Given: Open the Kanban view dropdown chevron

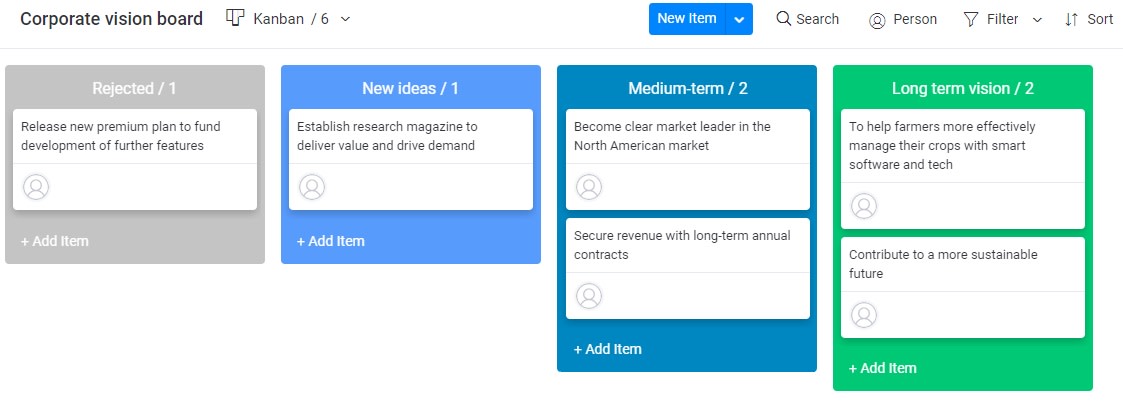Looking at the screenshot, I should point(345,19).
